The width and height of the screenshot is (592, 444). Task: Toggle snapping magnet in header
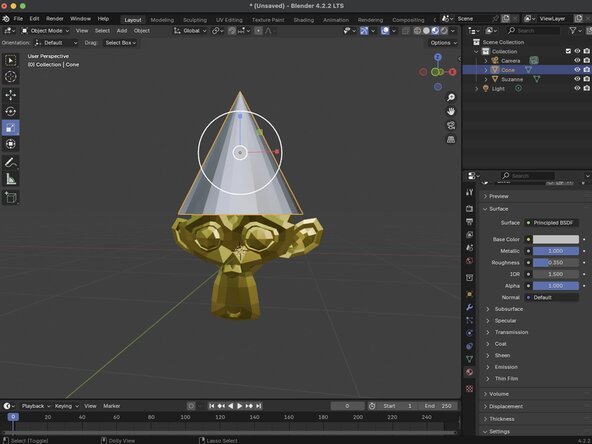(232, 31)
